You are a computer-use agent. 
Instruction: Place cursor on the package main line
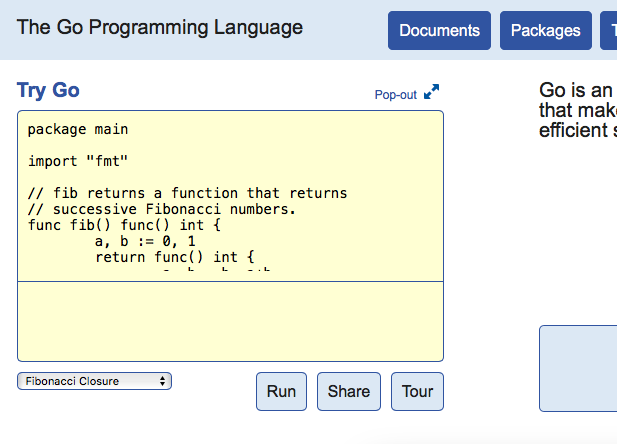[x=78, y=129]
